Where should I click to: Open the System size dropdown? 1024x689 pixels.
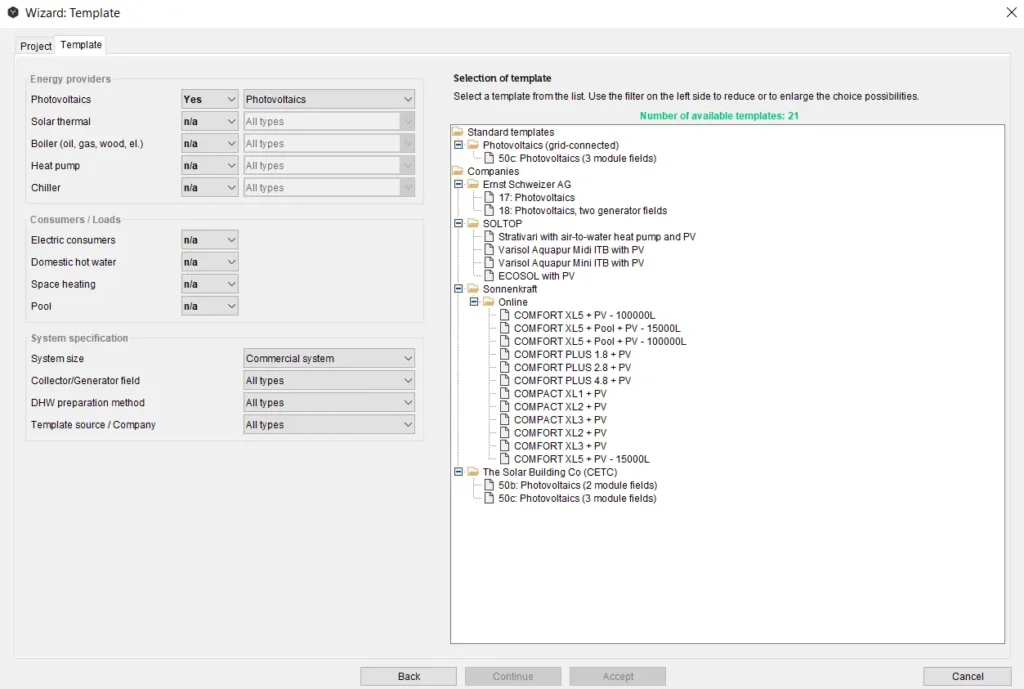(329, 359)
